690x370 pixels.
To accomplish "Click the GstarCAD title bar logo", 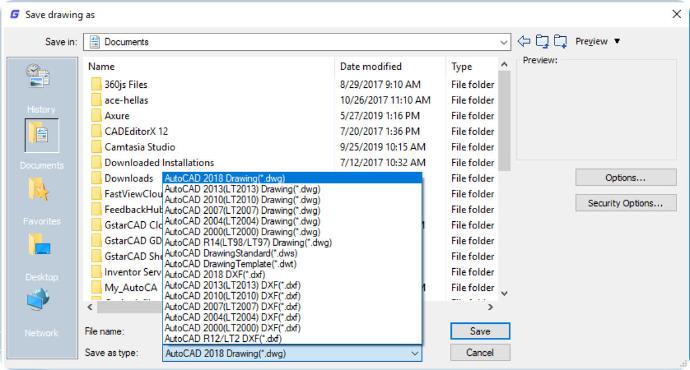I will (x=15, y=15).
